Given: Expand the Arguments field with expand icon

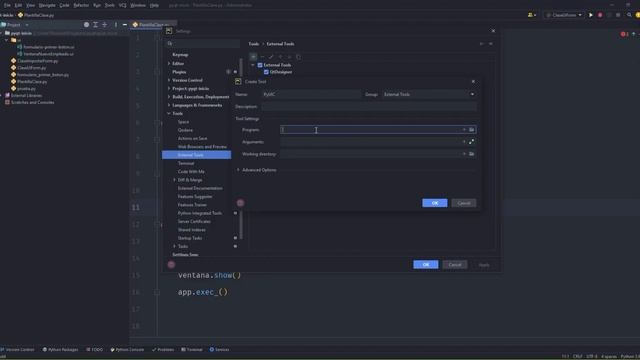Looking at the screenshot, I should 471,142.
